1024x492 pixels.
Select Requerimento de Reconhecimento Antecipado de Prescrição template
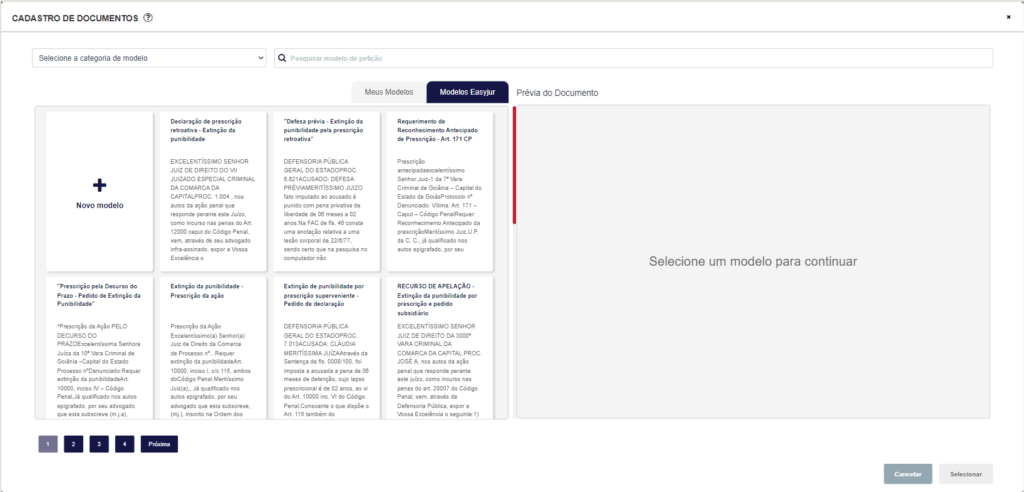tap(440, 191)
